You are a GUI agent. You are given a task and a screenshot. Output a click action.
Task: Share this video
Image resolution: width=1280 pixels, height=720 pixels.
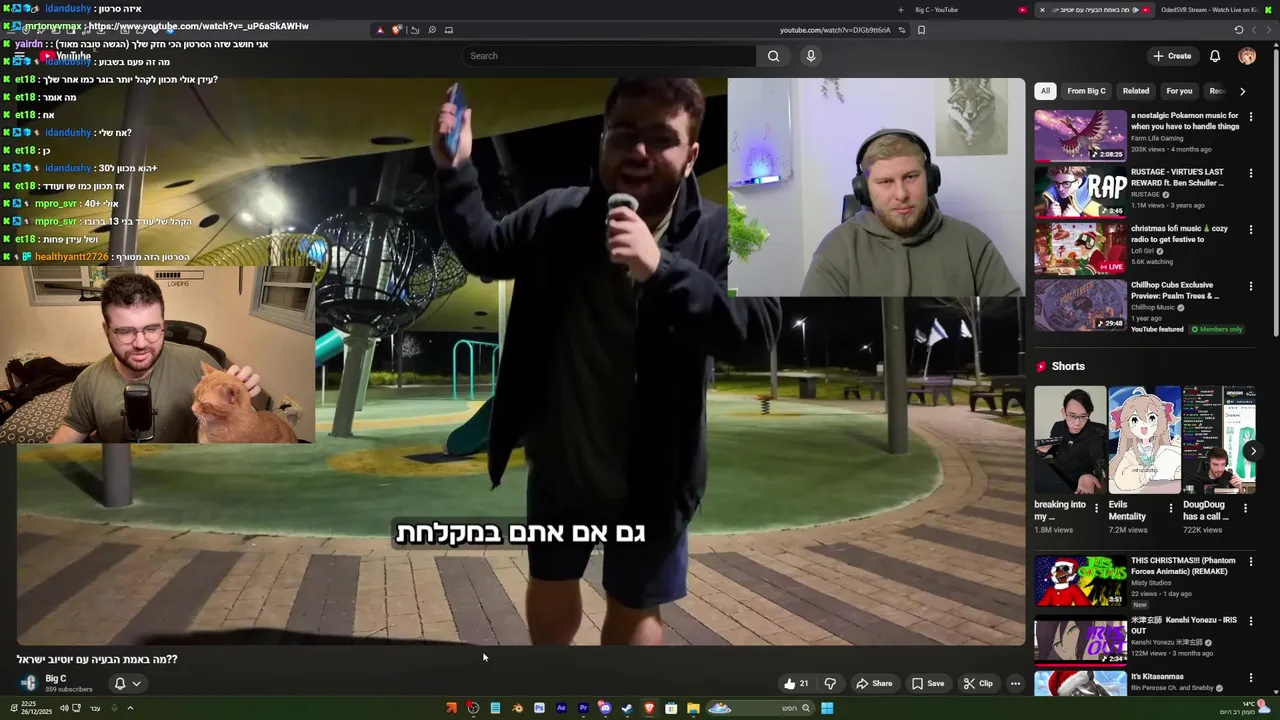point(874,684)
